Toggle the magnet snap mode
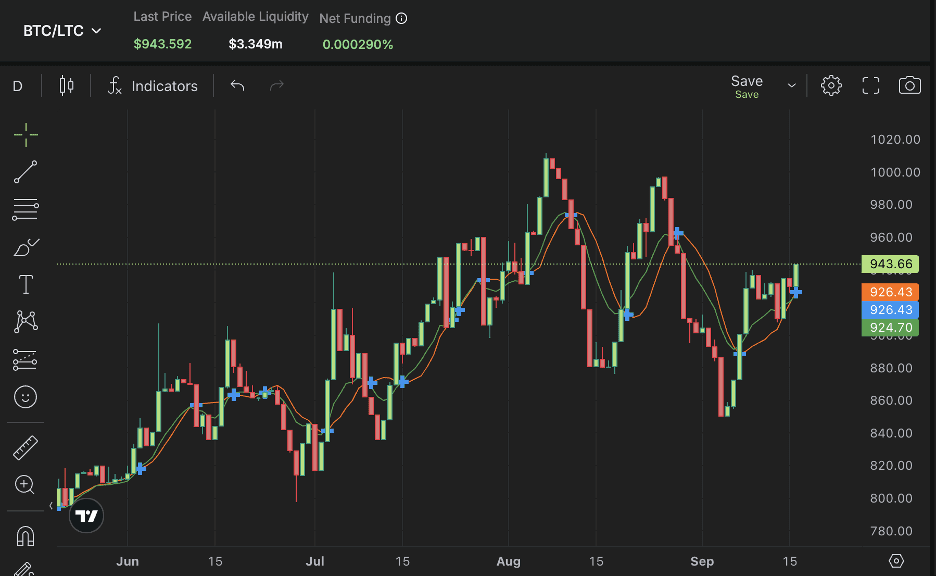The width and height of the screenshot is (936, 576). click(x=26, y=536)
